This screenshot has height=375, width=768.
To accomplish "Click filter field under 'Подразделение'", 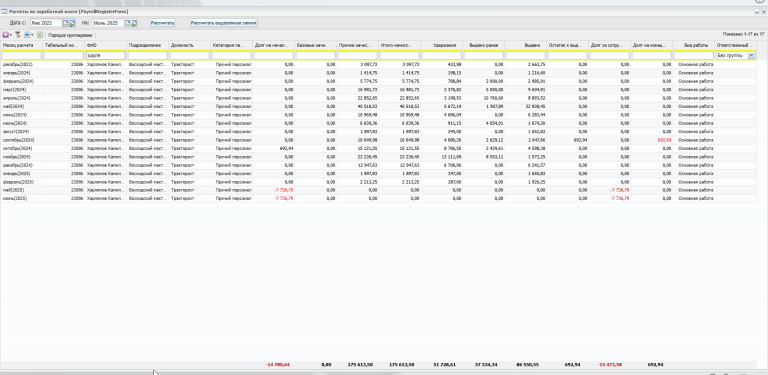I will click(147, 56).
